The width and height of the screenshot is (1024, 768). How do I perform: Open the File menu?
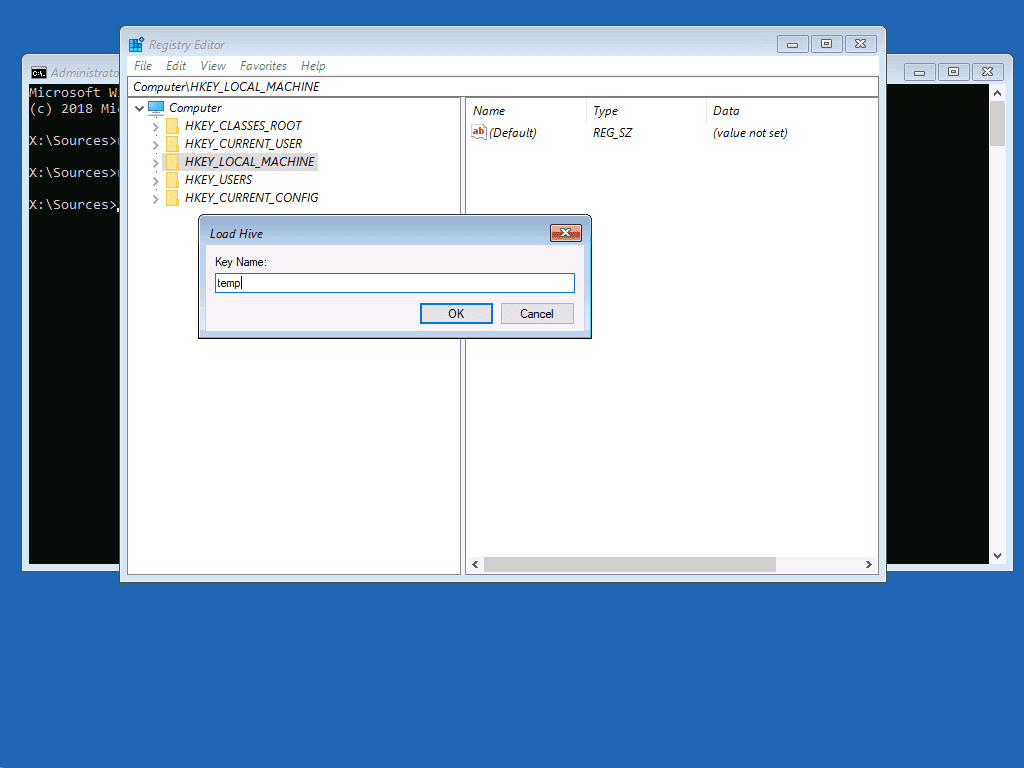[x=142, y=65]
